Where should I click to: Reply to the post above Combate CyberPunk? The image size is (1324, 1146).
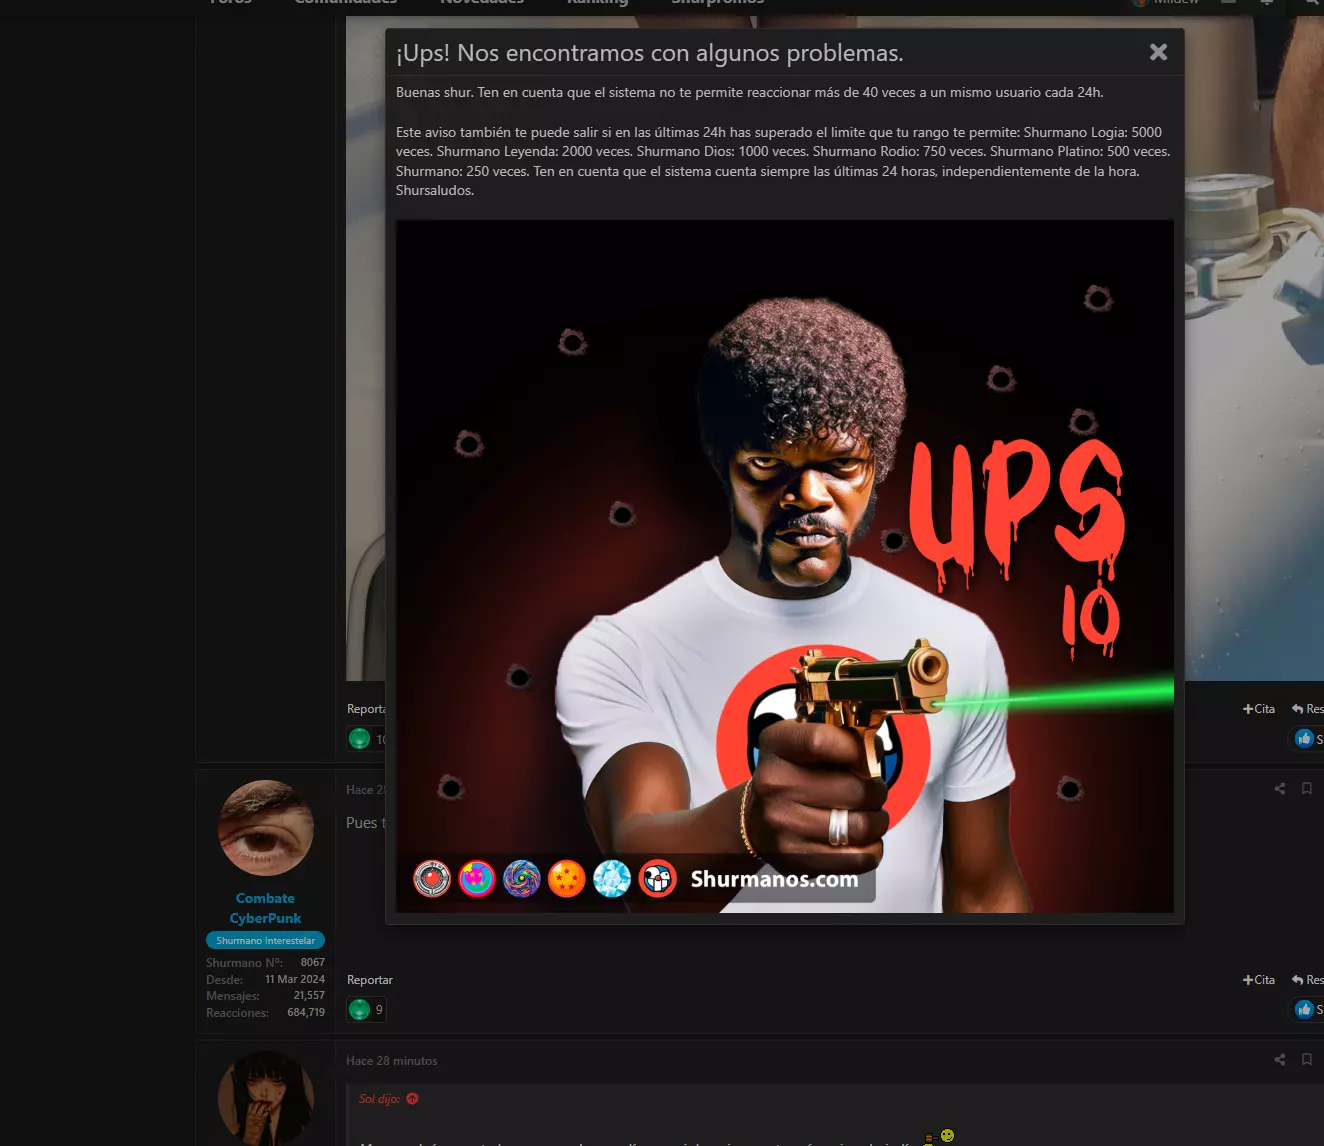tap(1307, 709)
